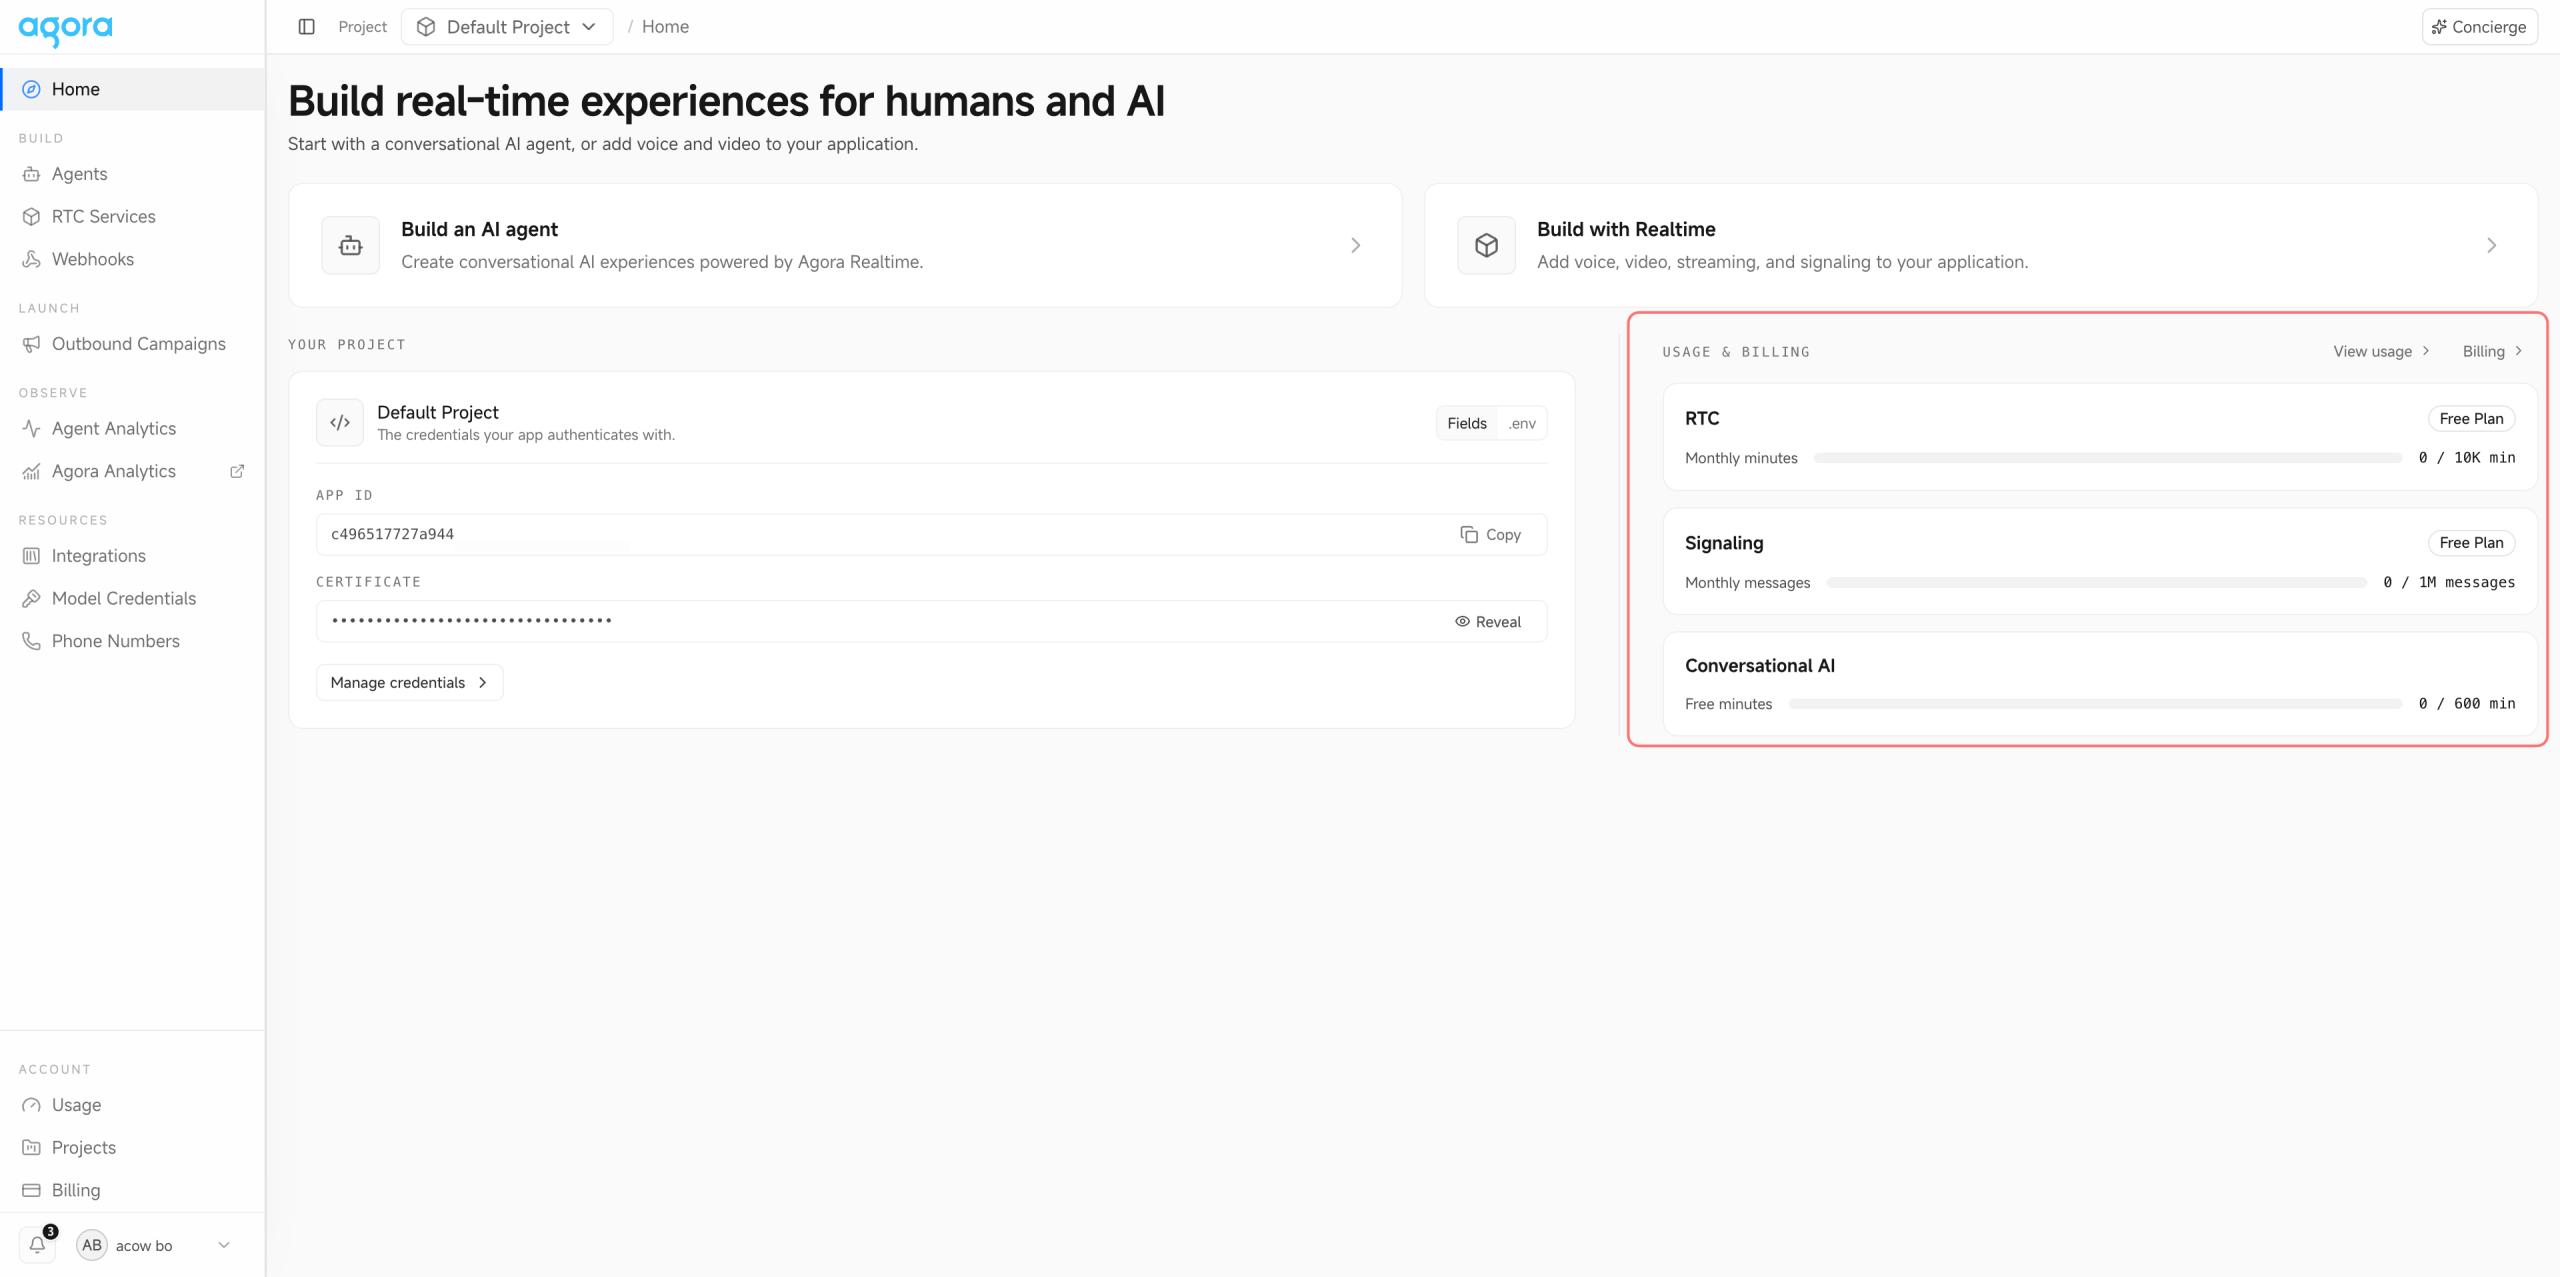Click the Signaling Free Plan badge
This screenshot has width=2560, height=1277.
[2471, 543]
